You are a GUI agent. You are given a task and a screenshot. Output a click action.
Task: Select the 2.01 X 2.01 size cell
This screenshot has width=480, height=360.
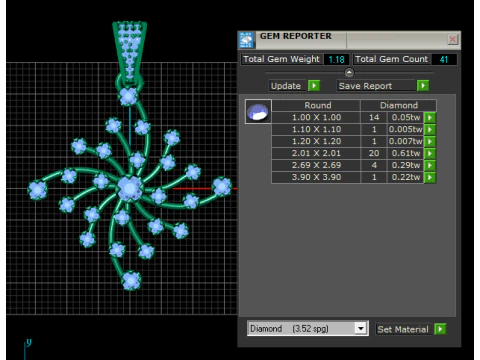pyautogui.click(x=316, y=153)
